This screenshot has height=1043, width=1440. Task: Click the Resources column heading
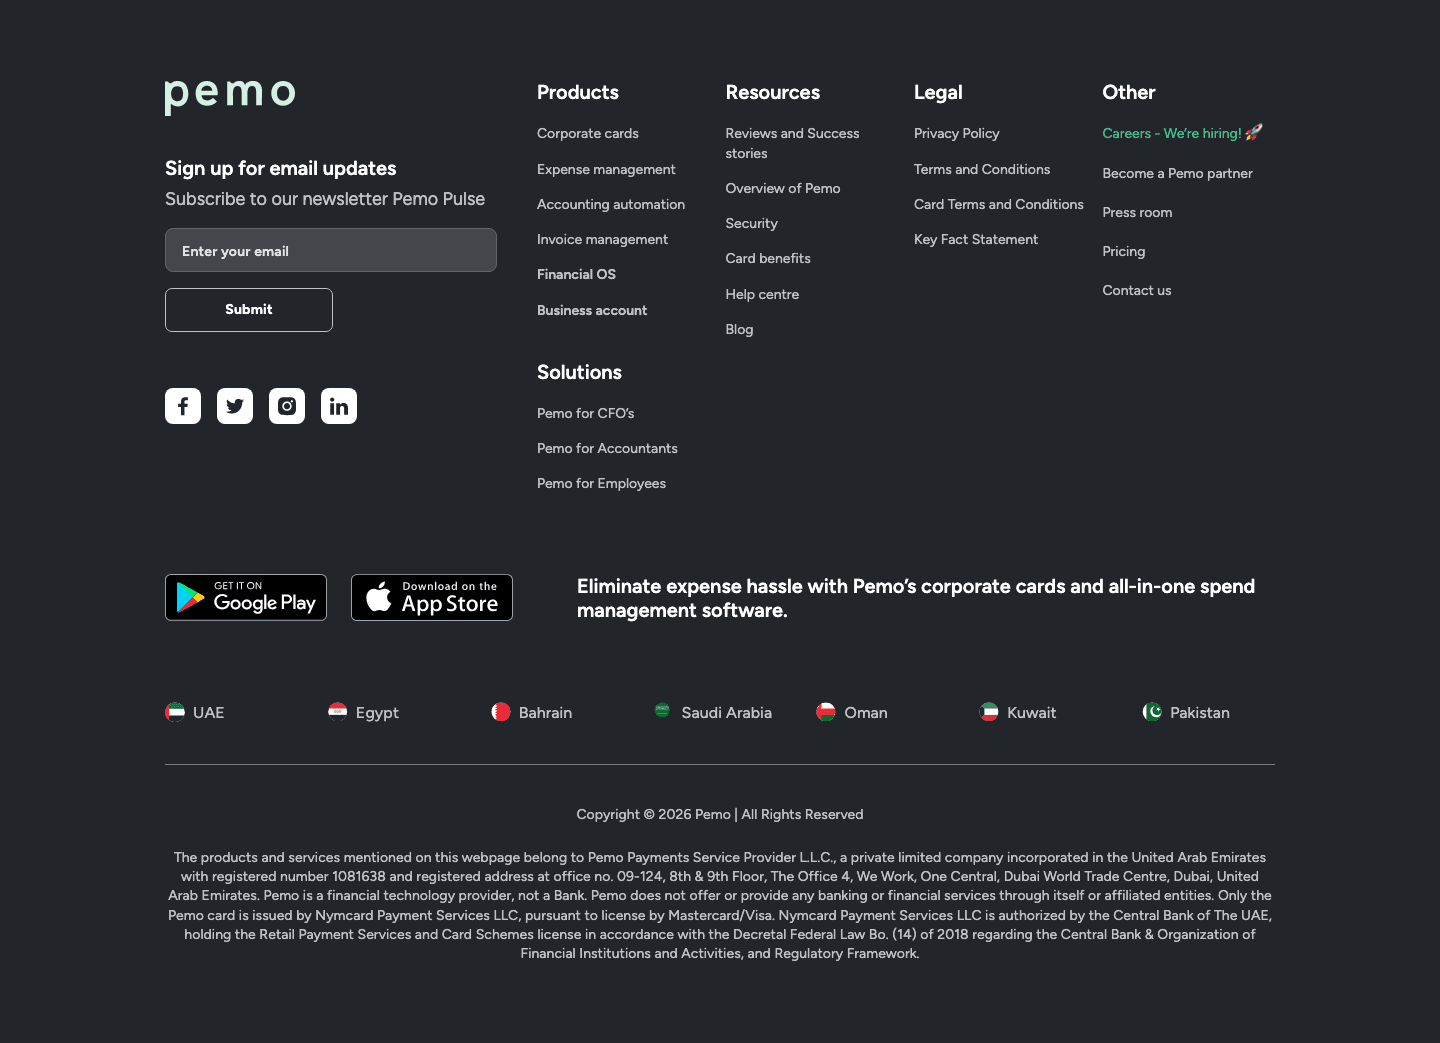(x=773, y=92)
